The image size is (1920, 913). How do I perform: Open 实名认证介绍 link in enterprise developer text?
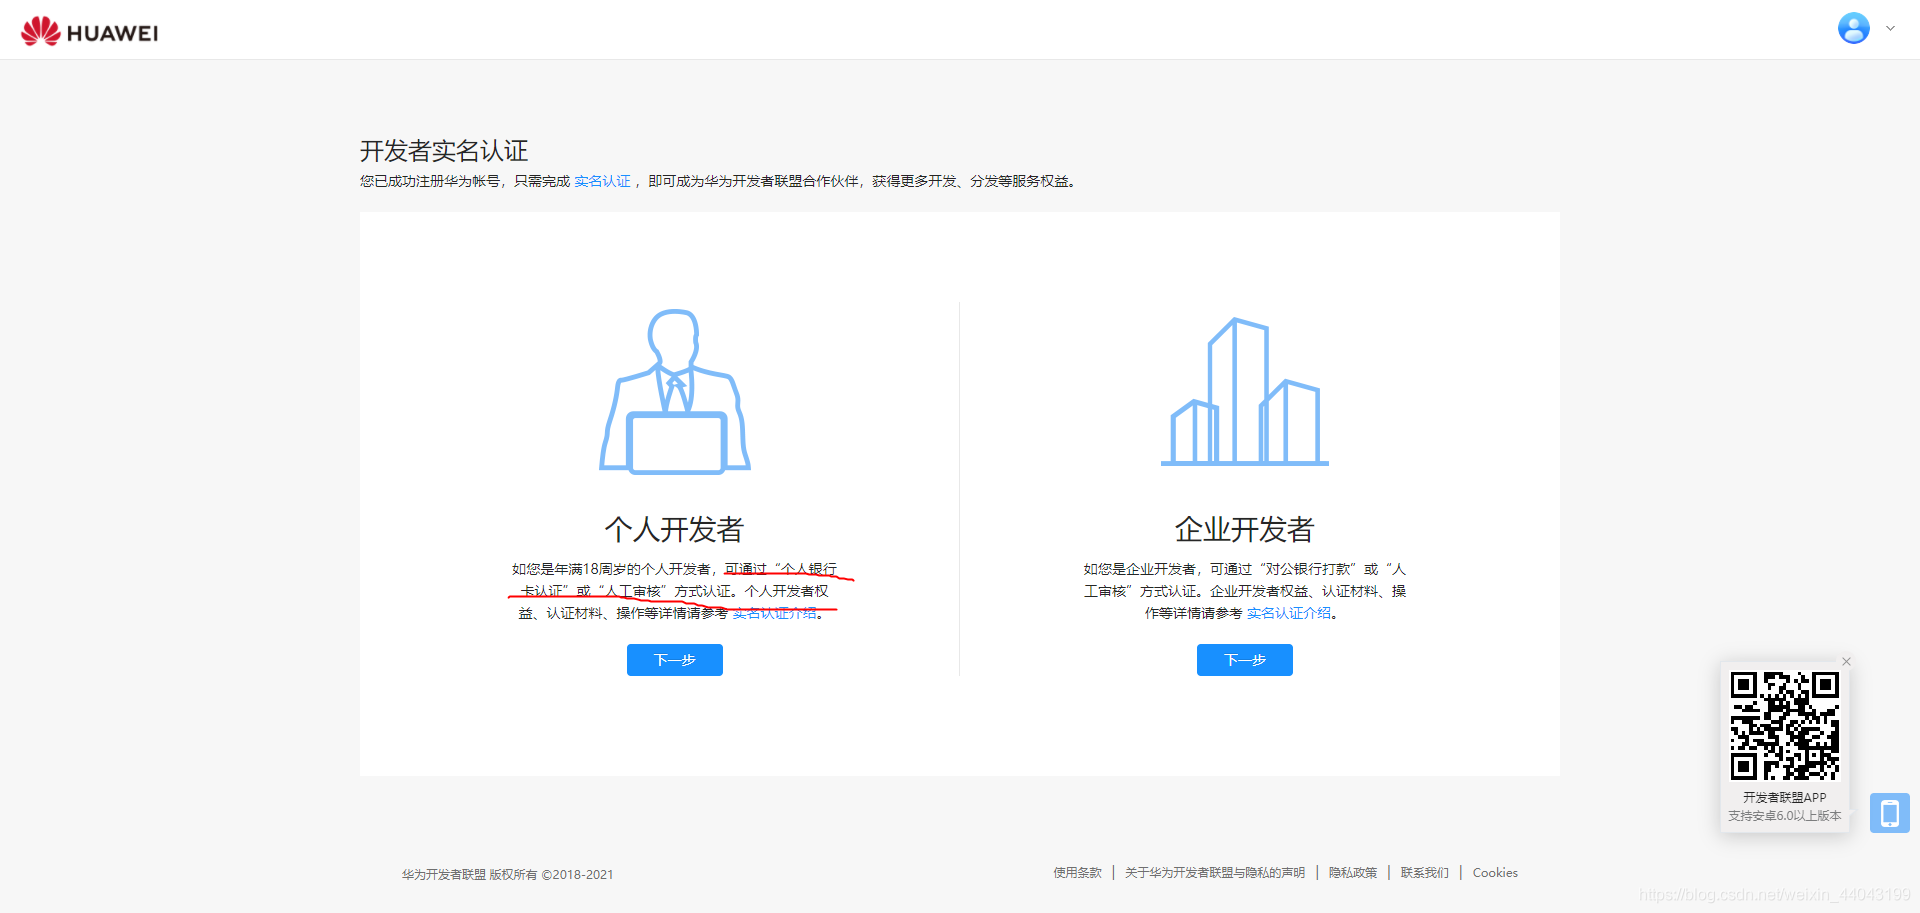[1289, 613]
